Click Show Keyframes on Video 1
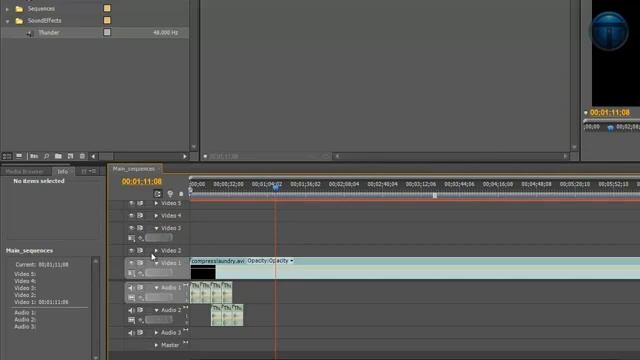Viewport: 640px width, 360px height. coord(140,273)
